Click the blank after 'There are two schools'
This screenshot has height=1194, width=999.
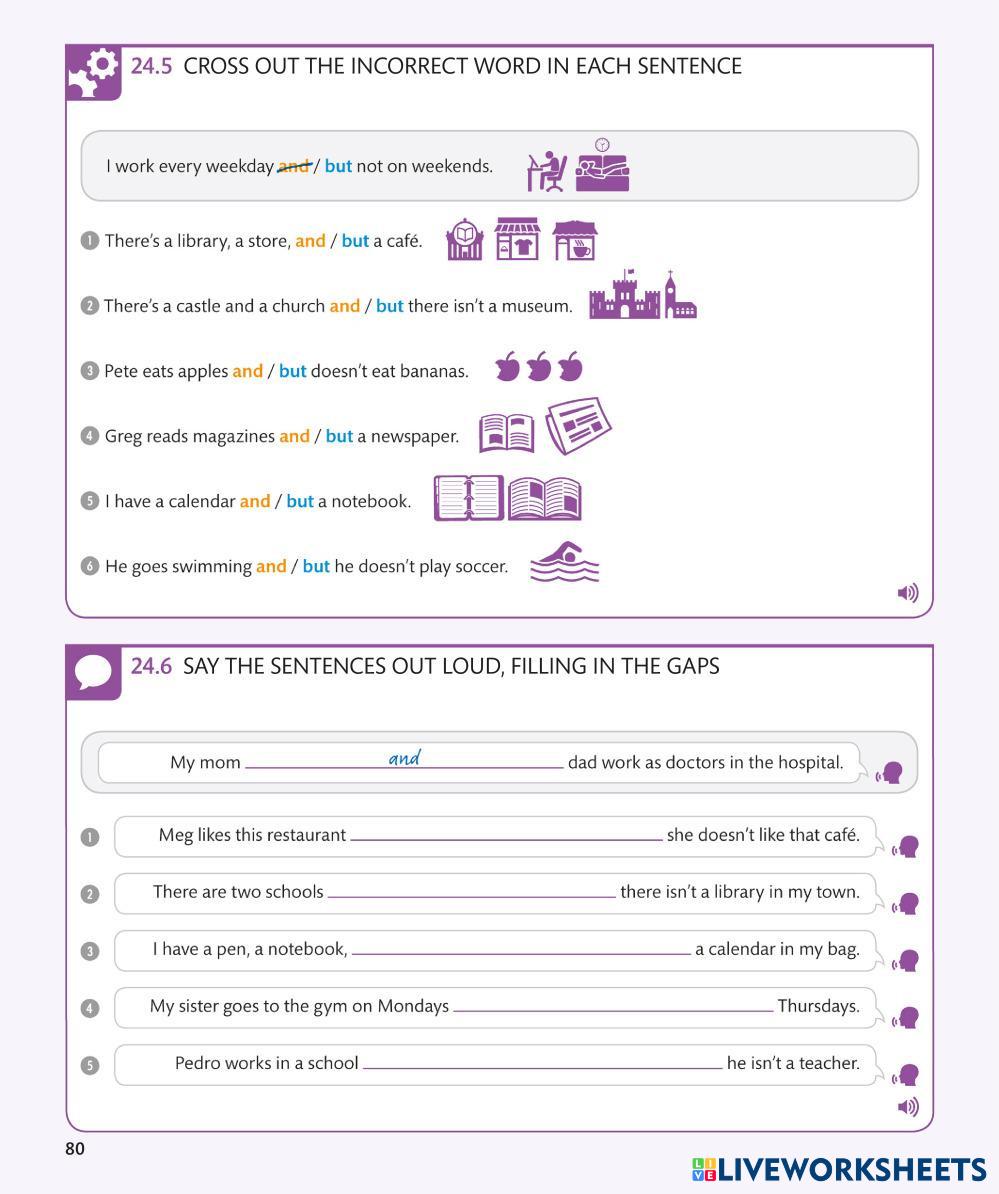[472, 891]
